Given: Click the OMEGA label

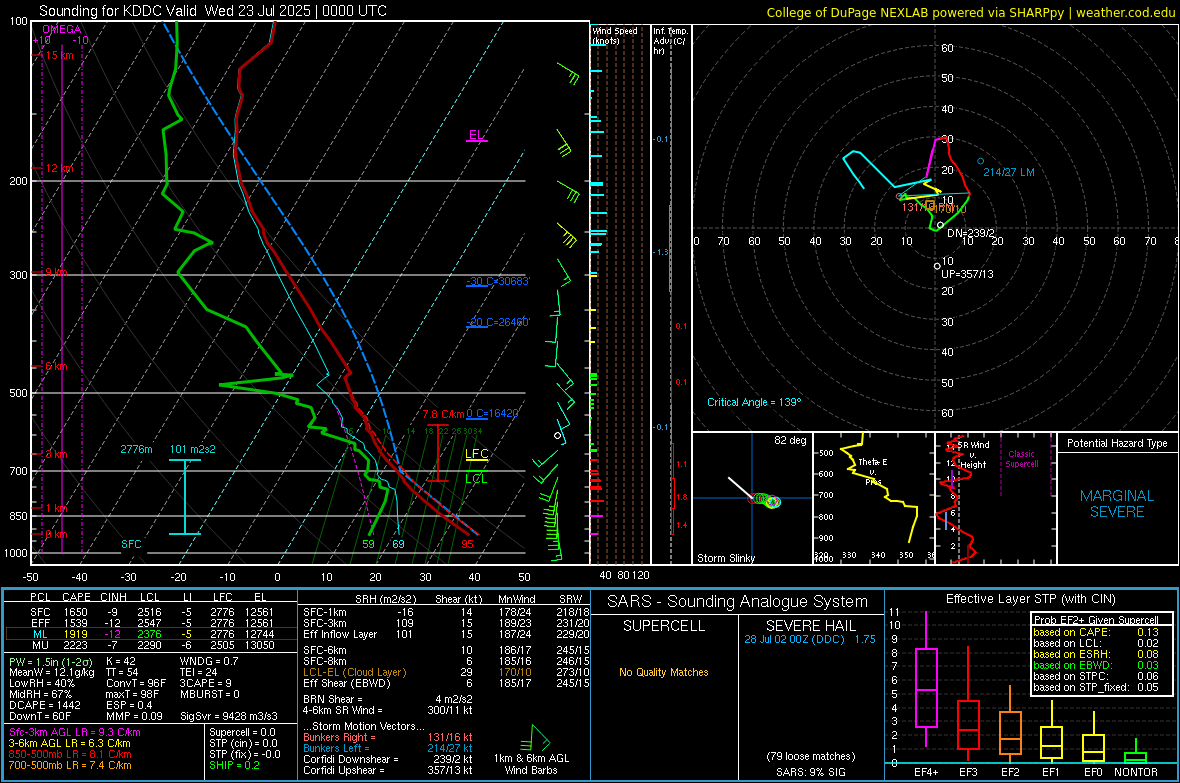Looking at the screenshot, I should [62, 29].
